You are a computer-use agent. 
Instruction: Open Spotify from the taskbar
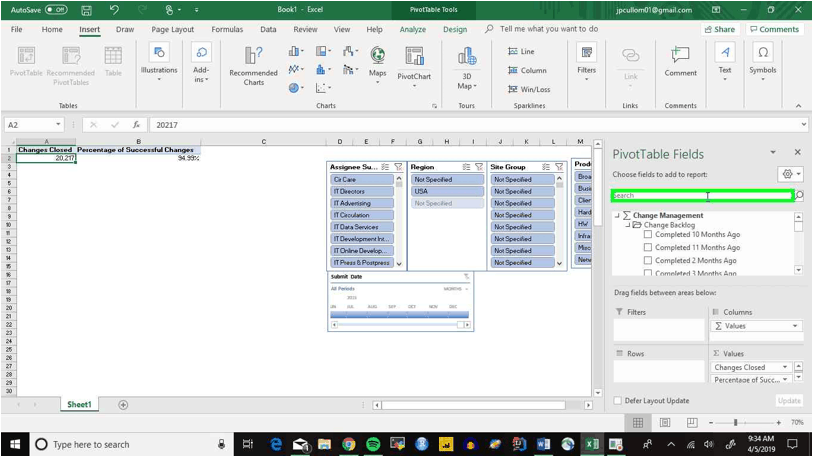click(x=373, y=444)
